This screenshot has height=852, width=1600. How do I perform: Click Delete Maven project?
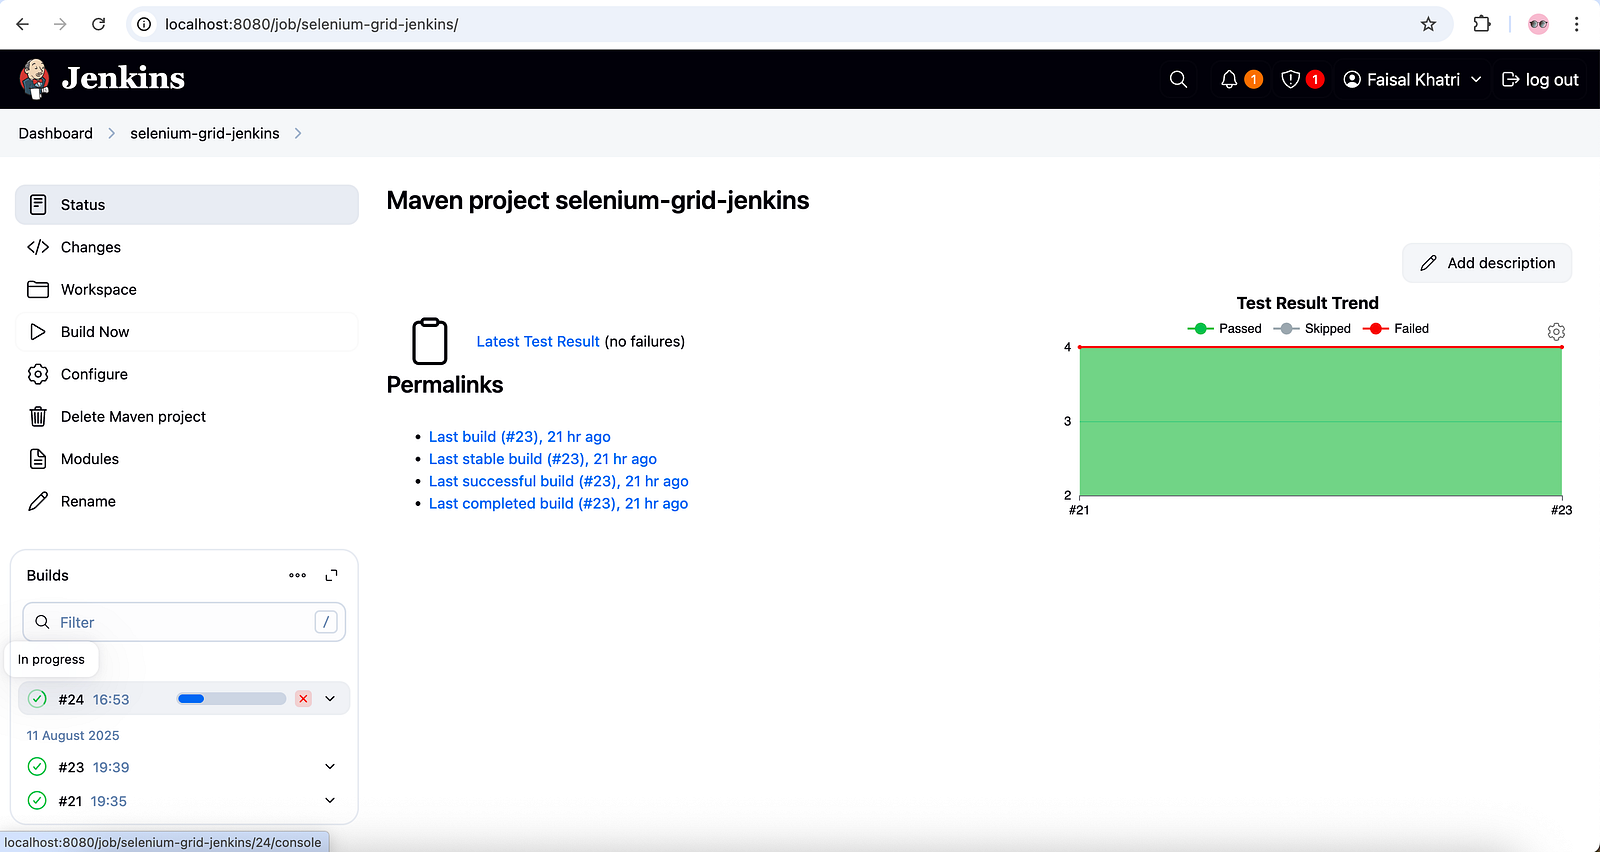187,416
